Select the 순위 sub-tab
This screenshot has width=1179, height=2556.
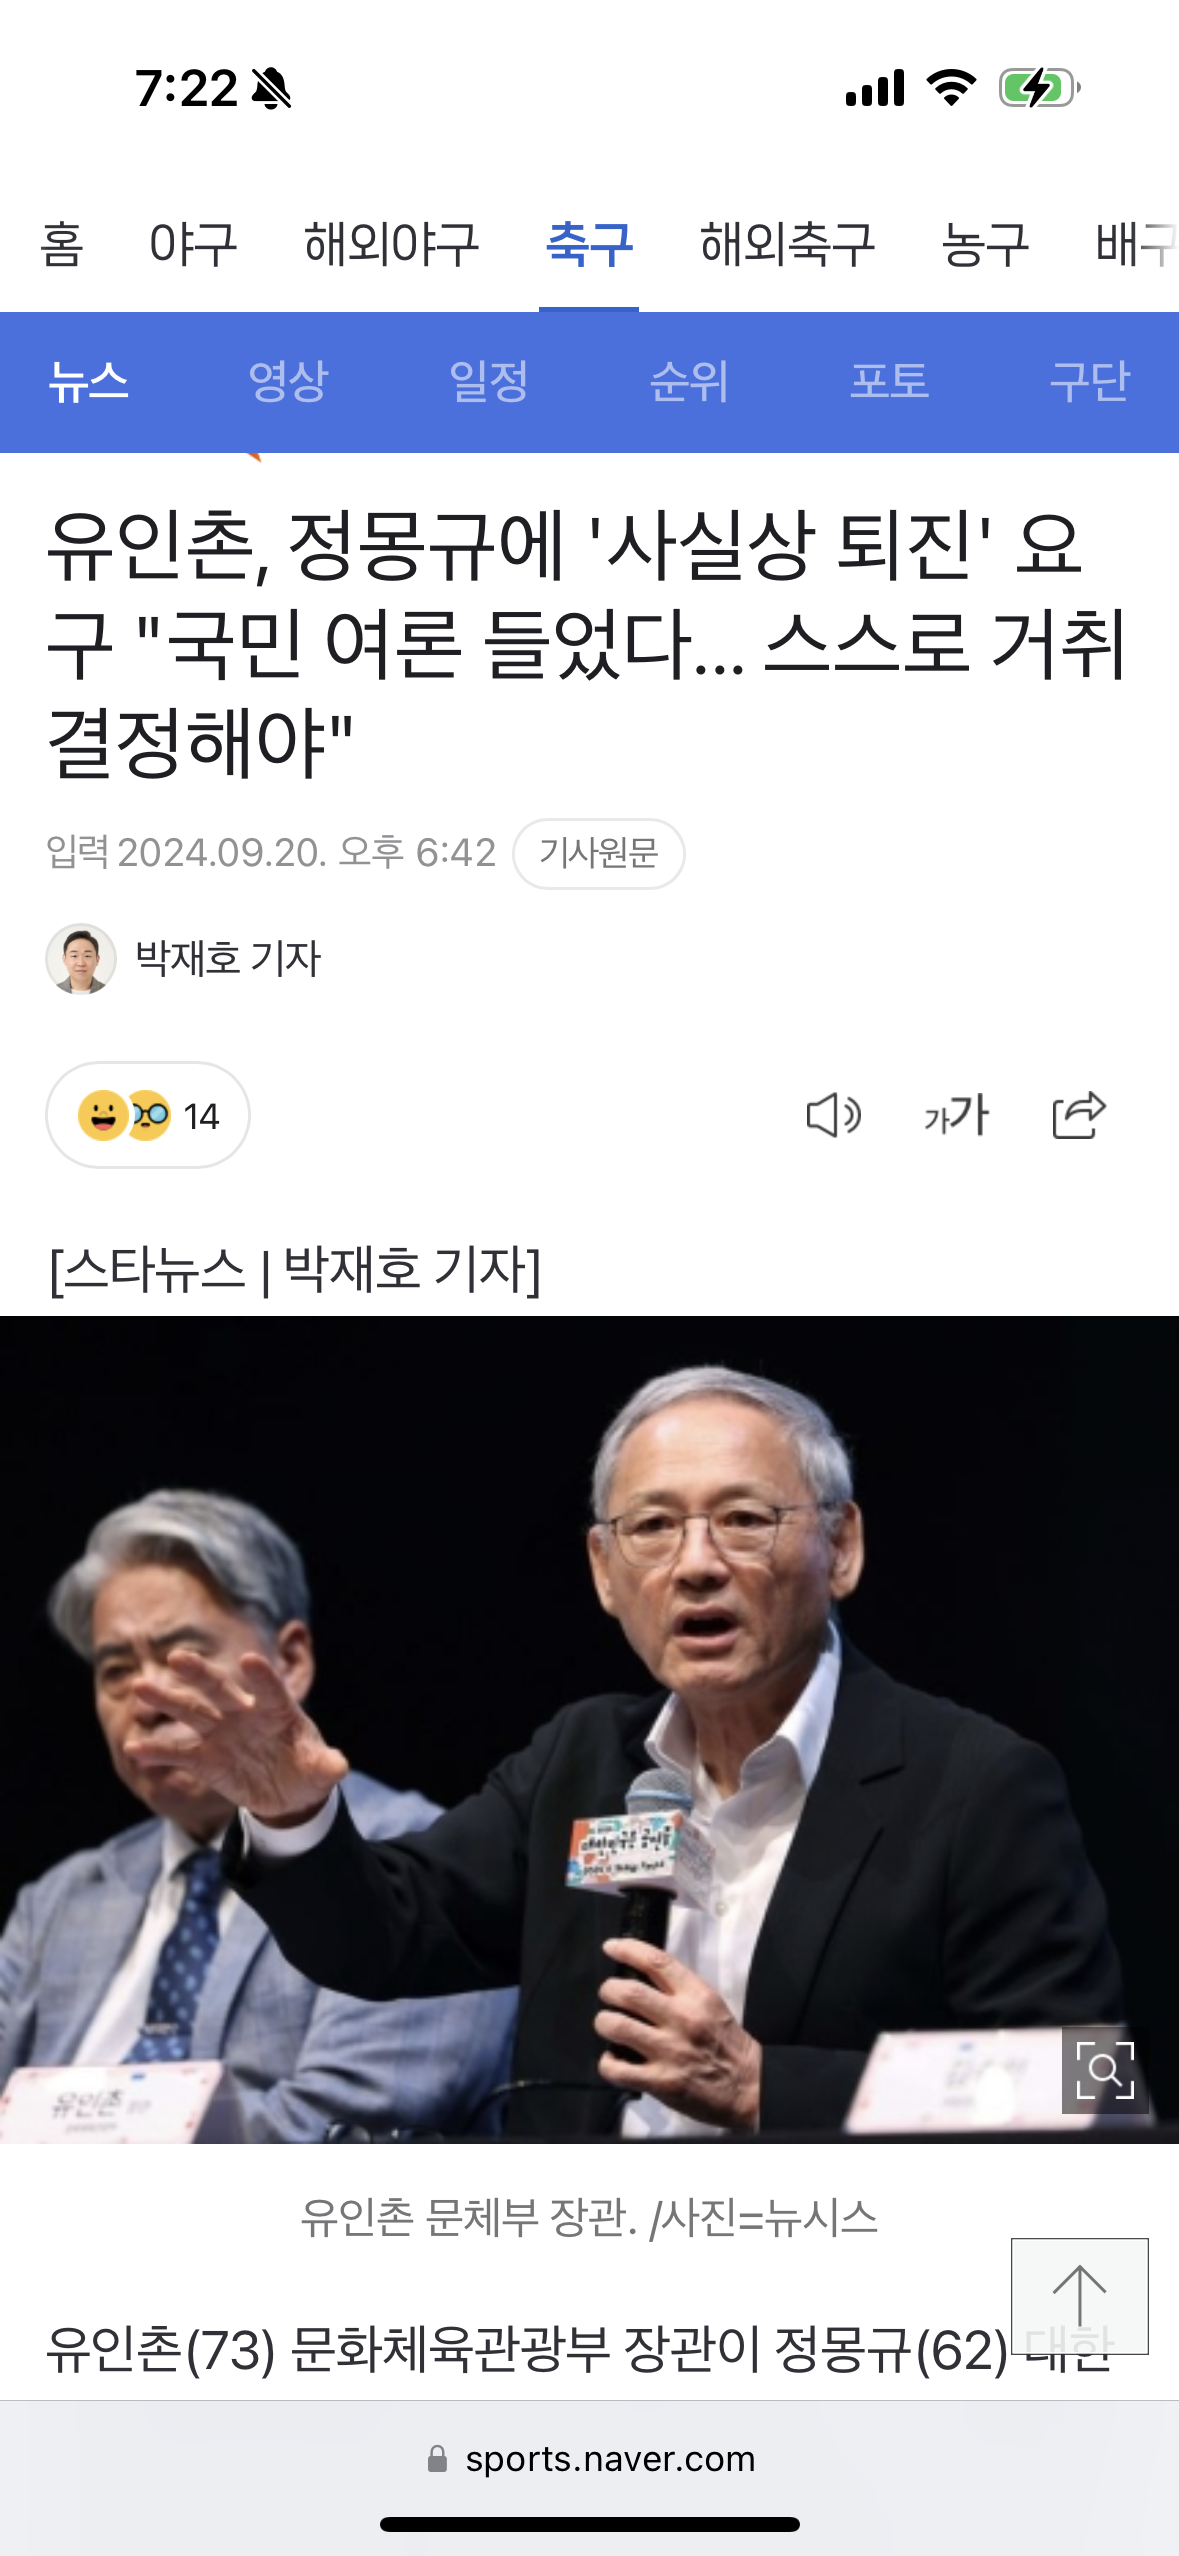(689, 381)
